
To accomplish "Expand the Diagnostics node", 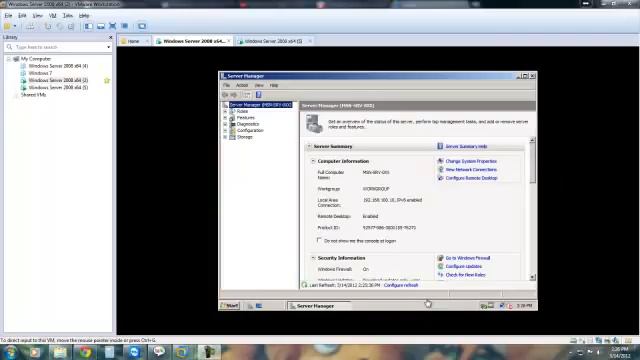I will [225, 124].
